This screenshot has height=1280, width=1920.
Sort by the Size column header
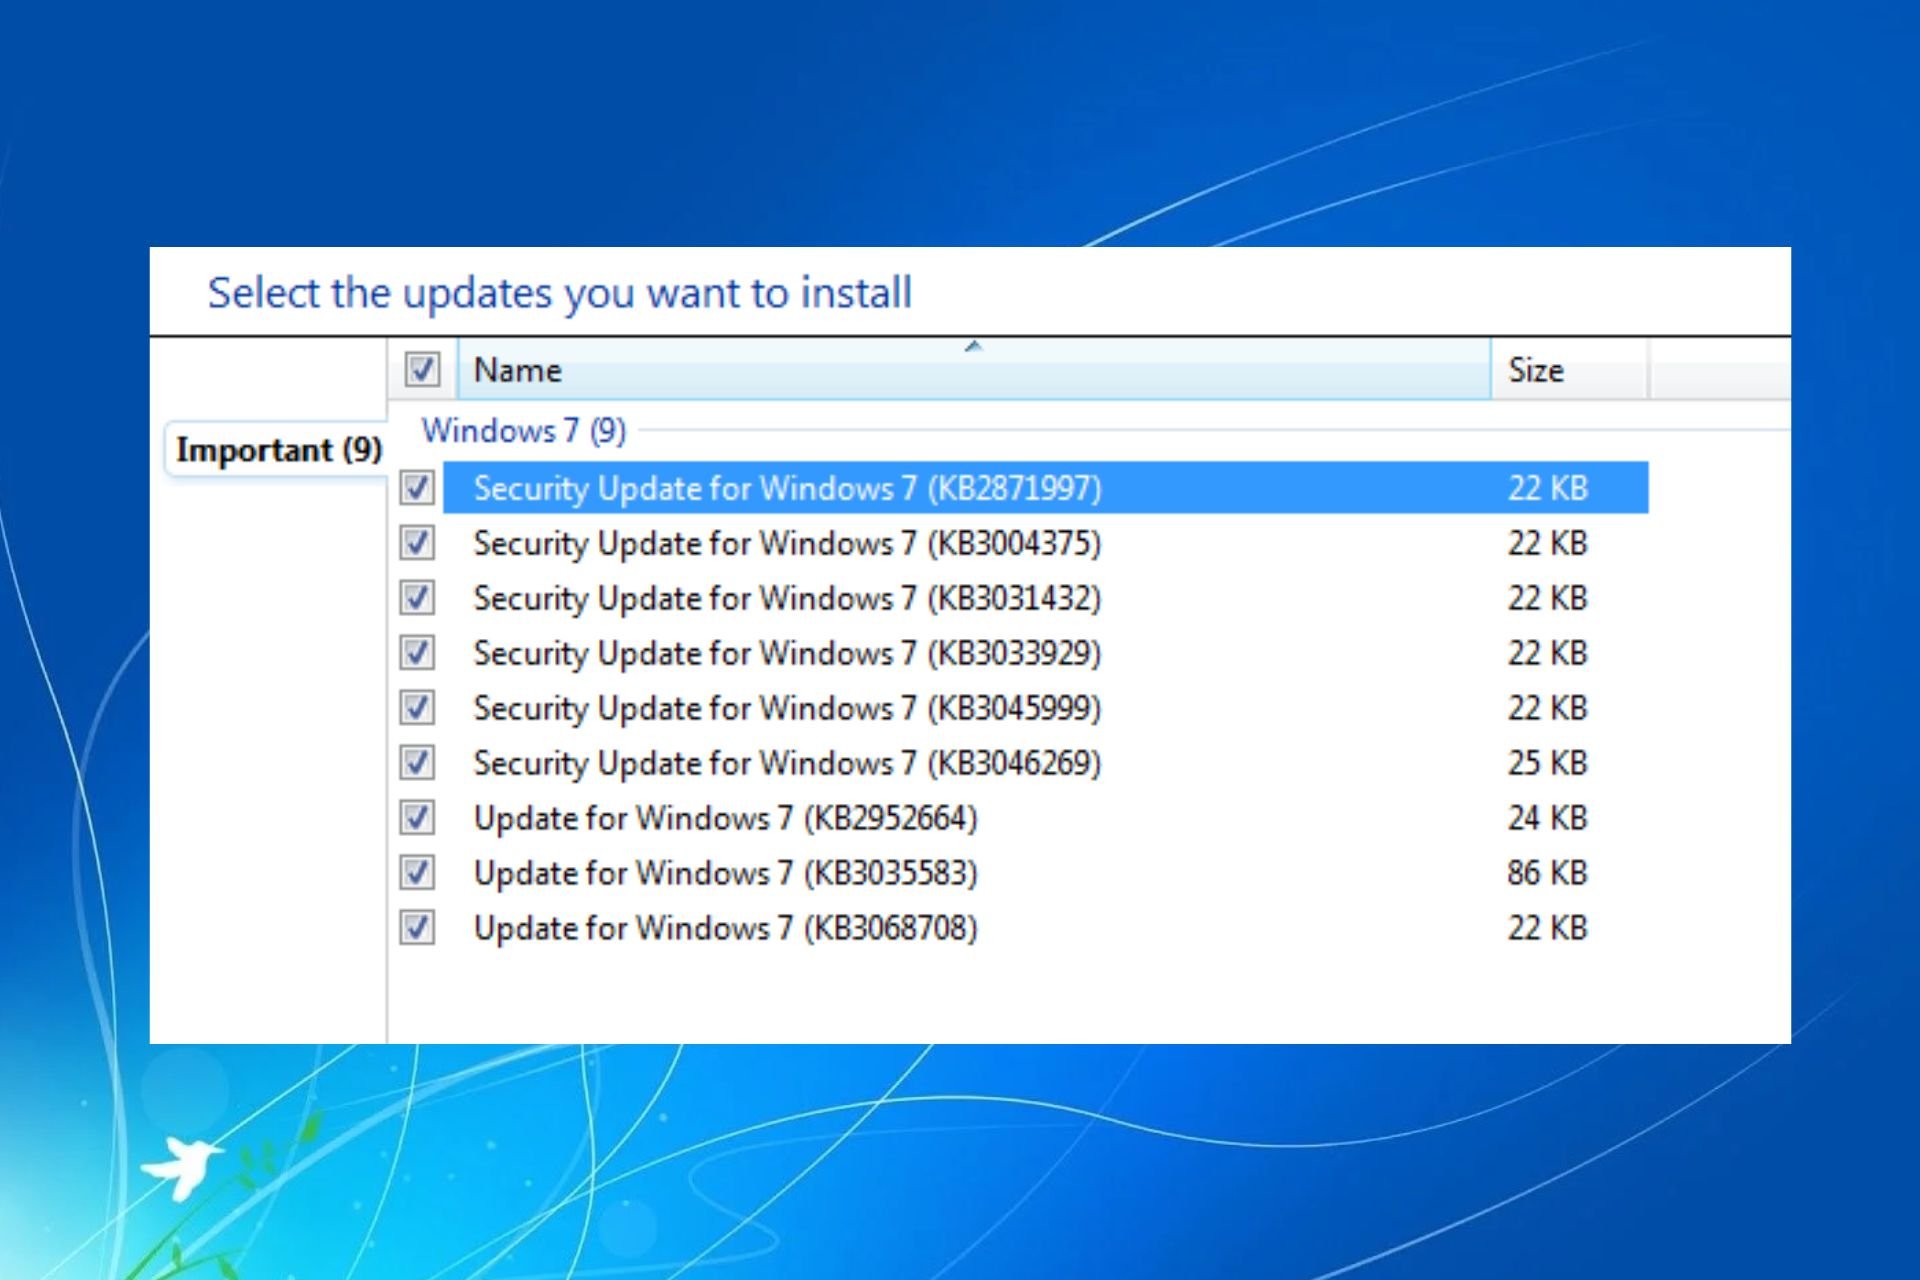[x=1569, y=369]
